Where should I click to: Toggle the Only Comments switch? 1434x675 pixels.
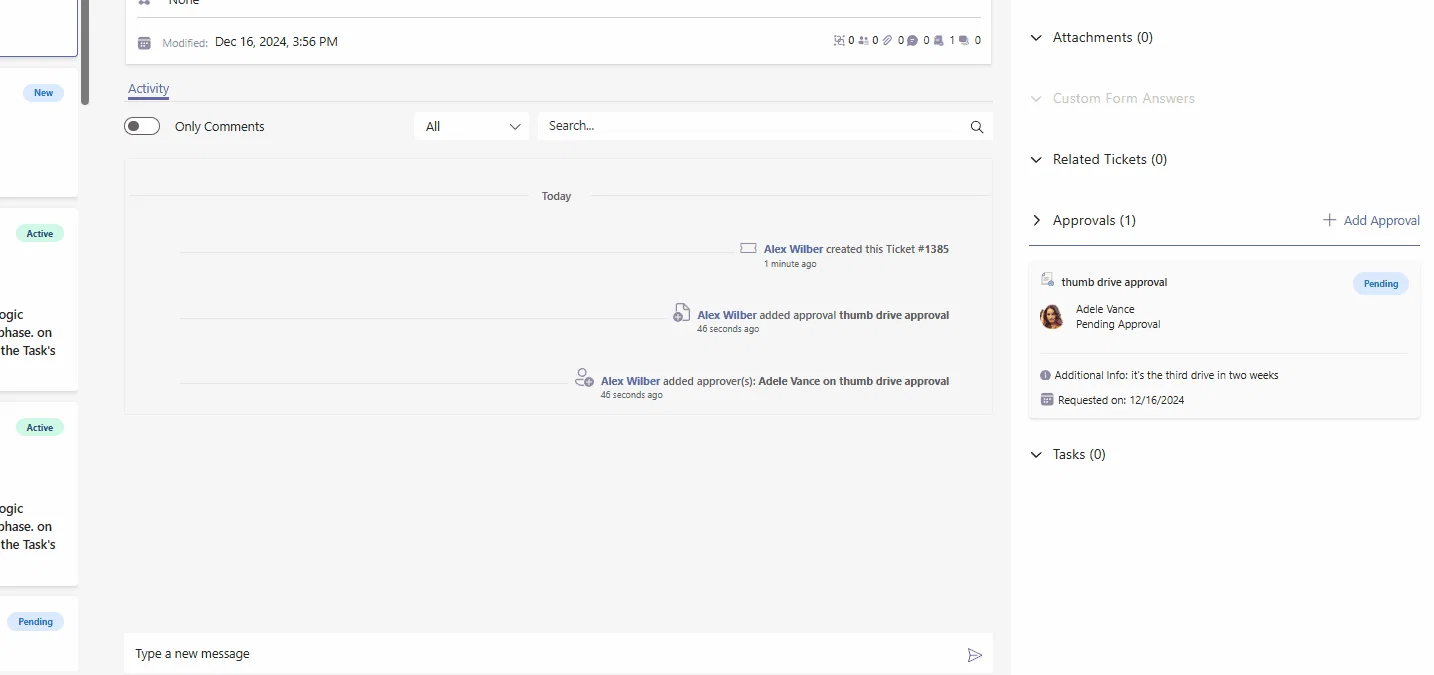pyautogui.click(x=142, y=126)
